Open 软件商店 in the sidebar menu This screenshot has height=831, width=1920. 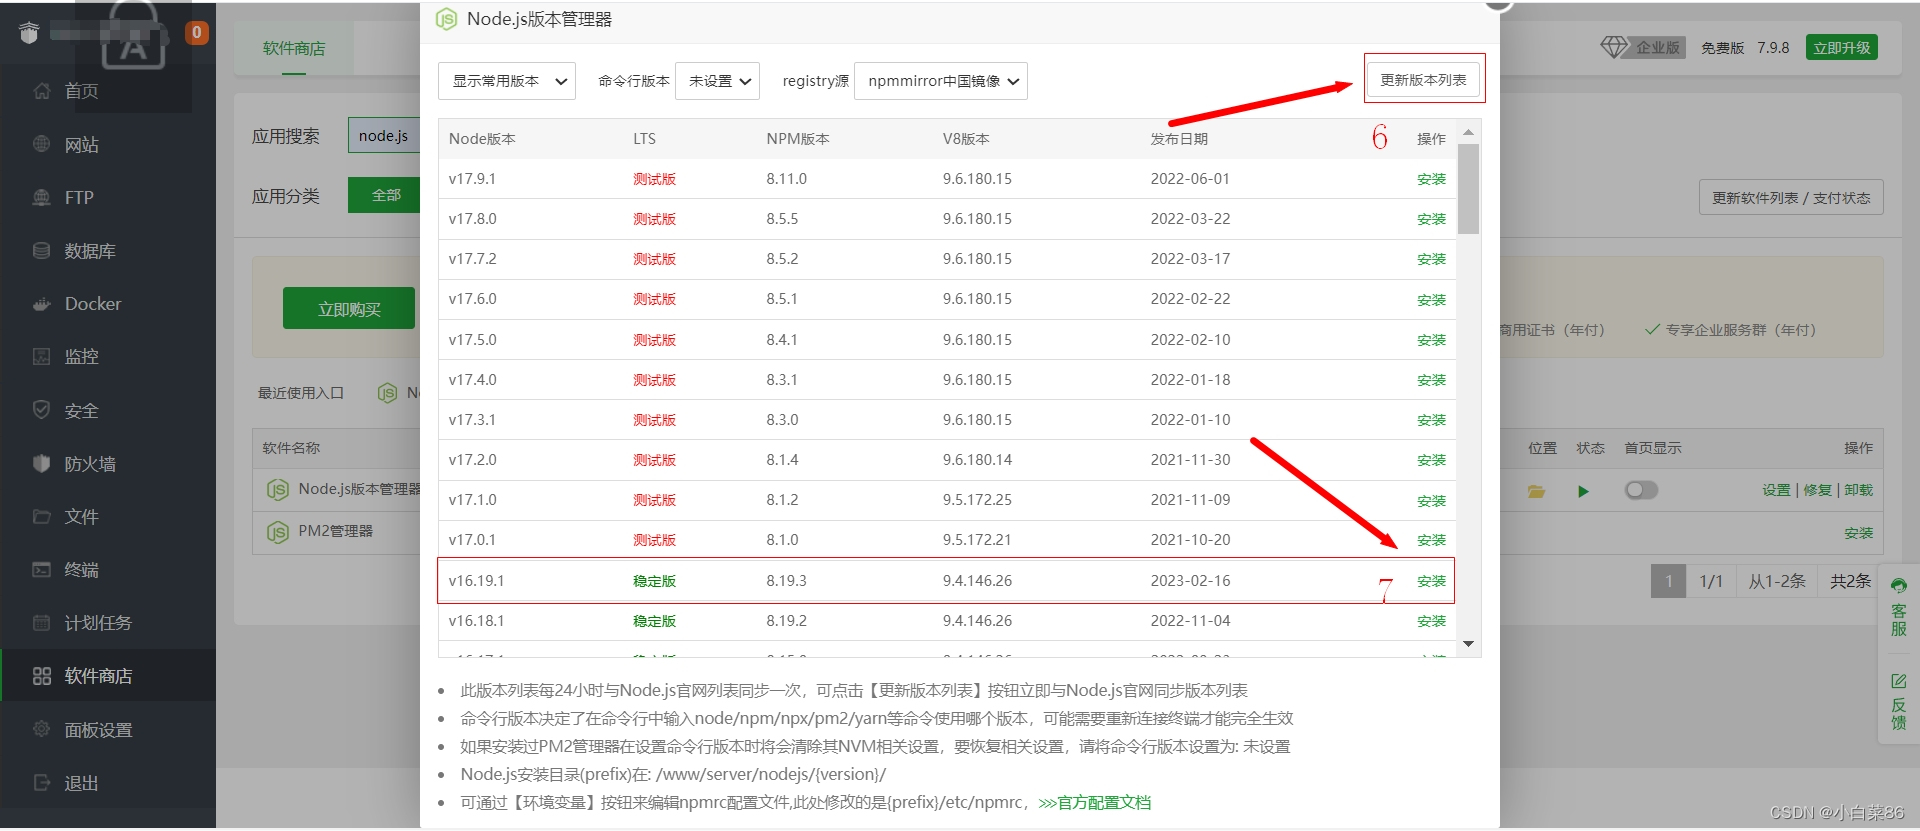tap(98, 676)
